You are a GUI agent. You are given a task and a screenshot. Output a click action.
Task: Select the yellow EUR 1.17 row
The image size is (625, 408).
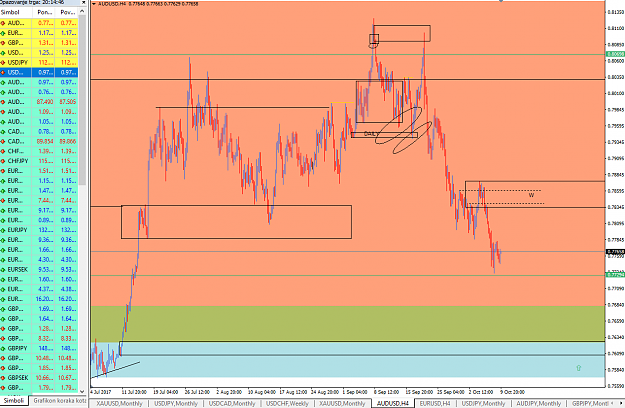[39, 33]
